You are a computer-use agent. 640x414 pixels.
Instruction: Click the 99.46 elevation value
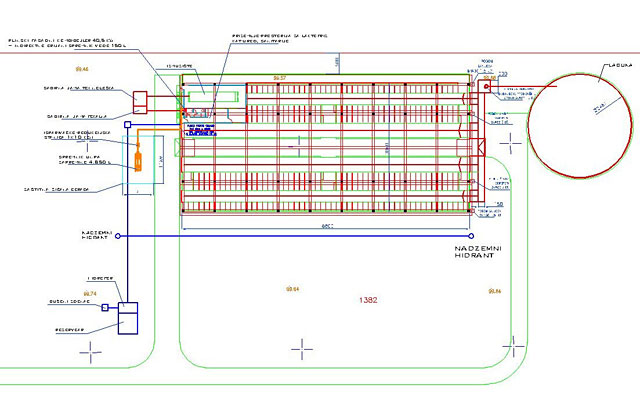pyautogui.click(x=82, y=69)
